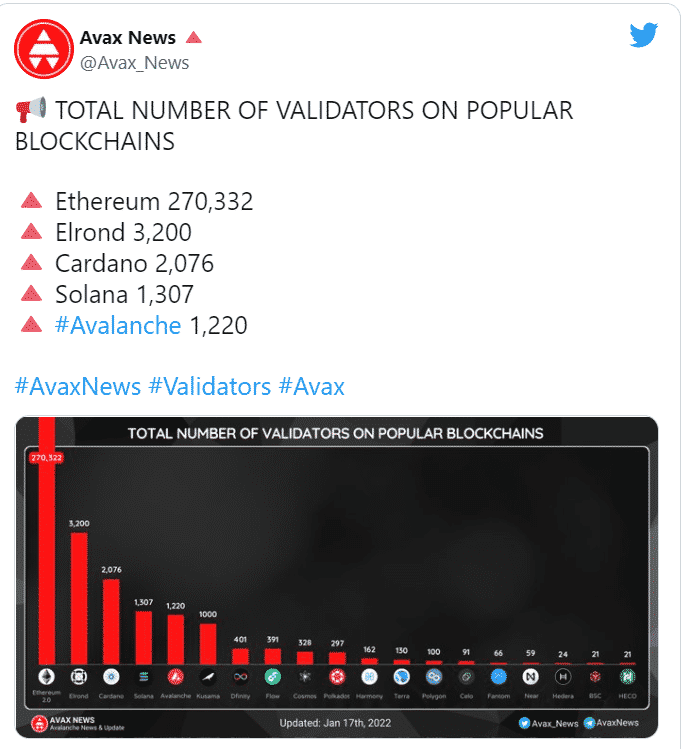This screenshot has height=749, width=682.
Task: Open the #Validators hashtag
Action: pos(210,386)
